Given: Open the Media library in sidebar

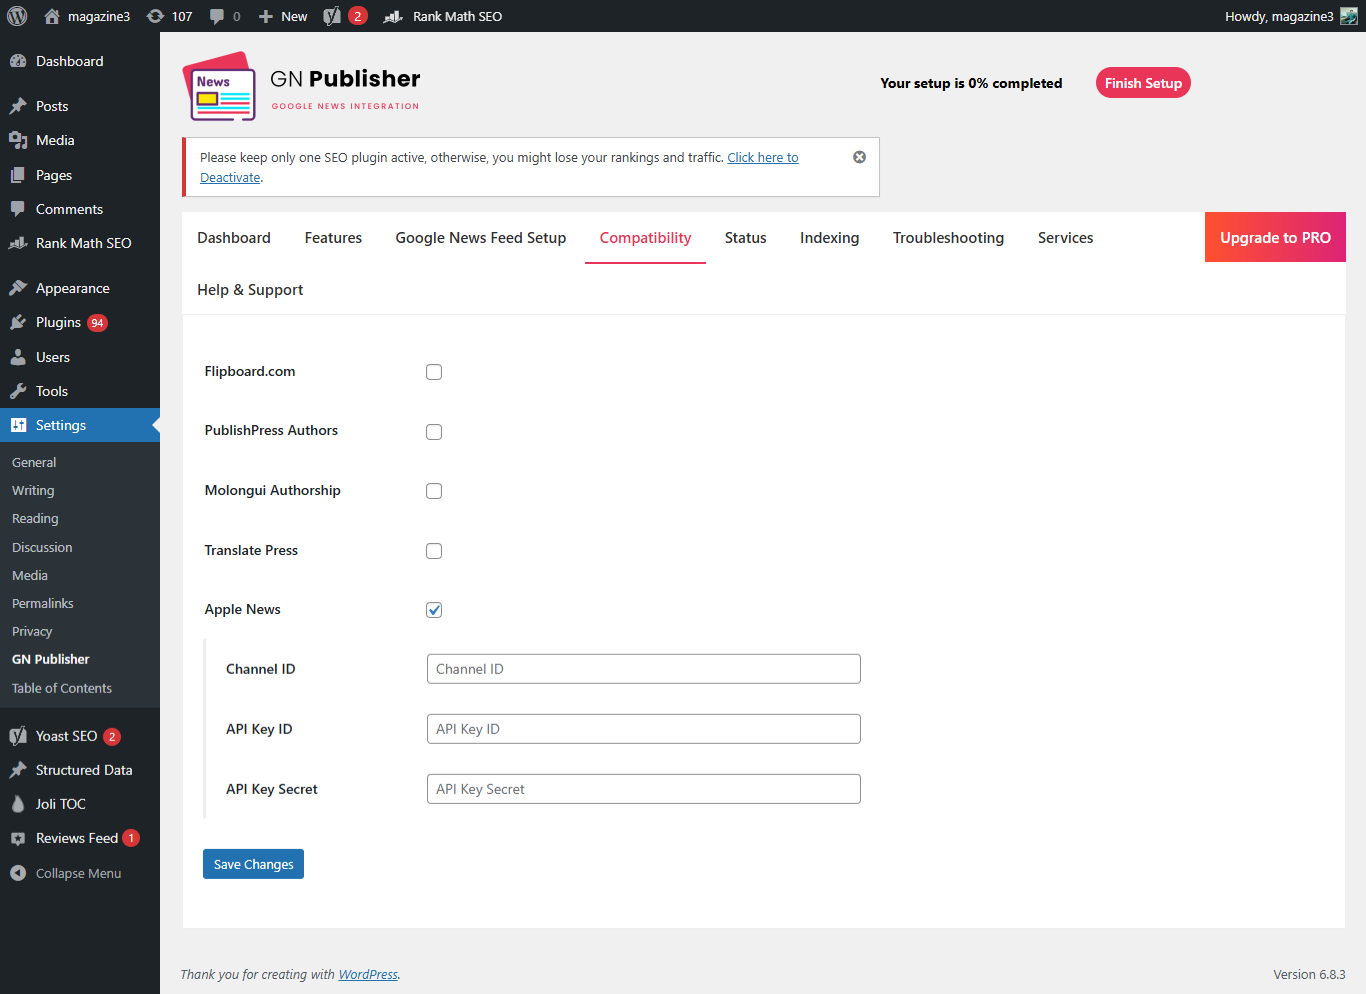Looking at the screenshot, I should coord(80,140).
